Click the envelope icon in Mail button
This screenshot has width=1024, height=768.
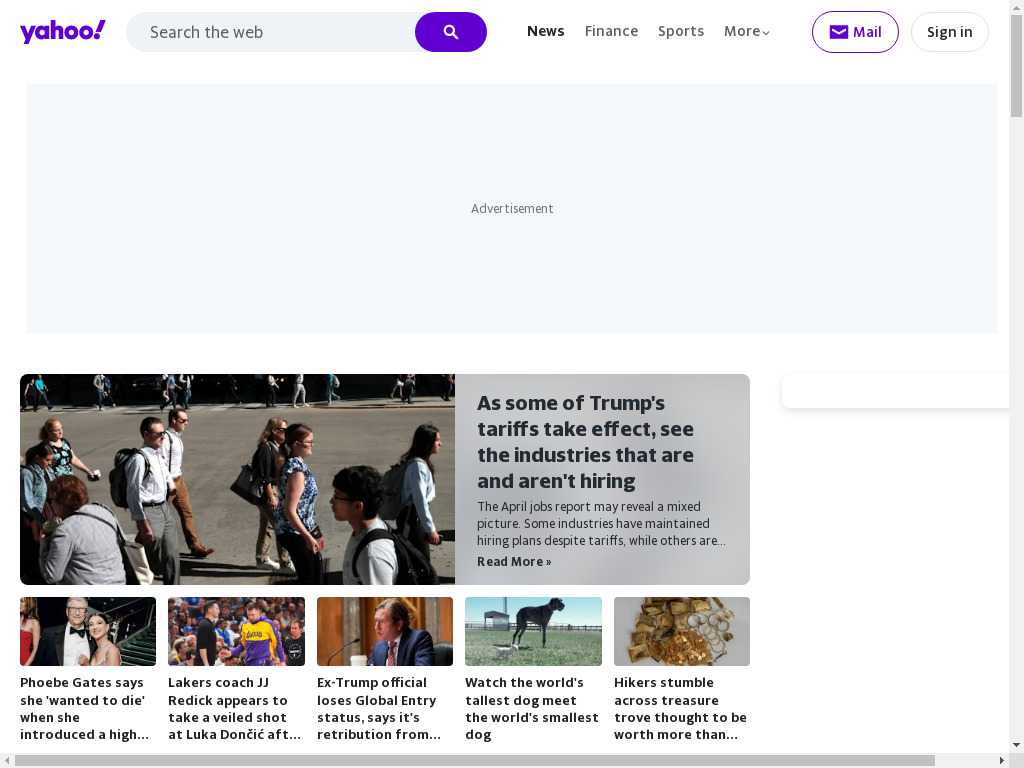tap(839, 32)
